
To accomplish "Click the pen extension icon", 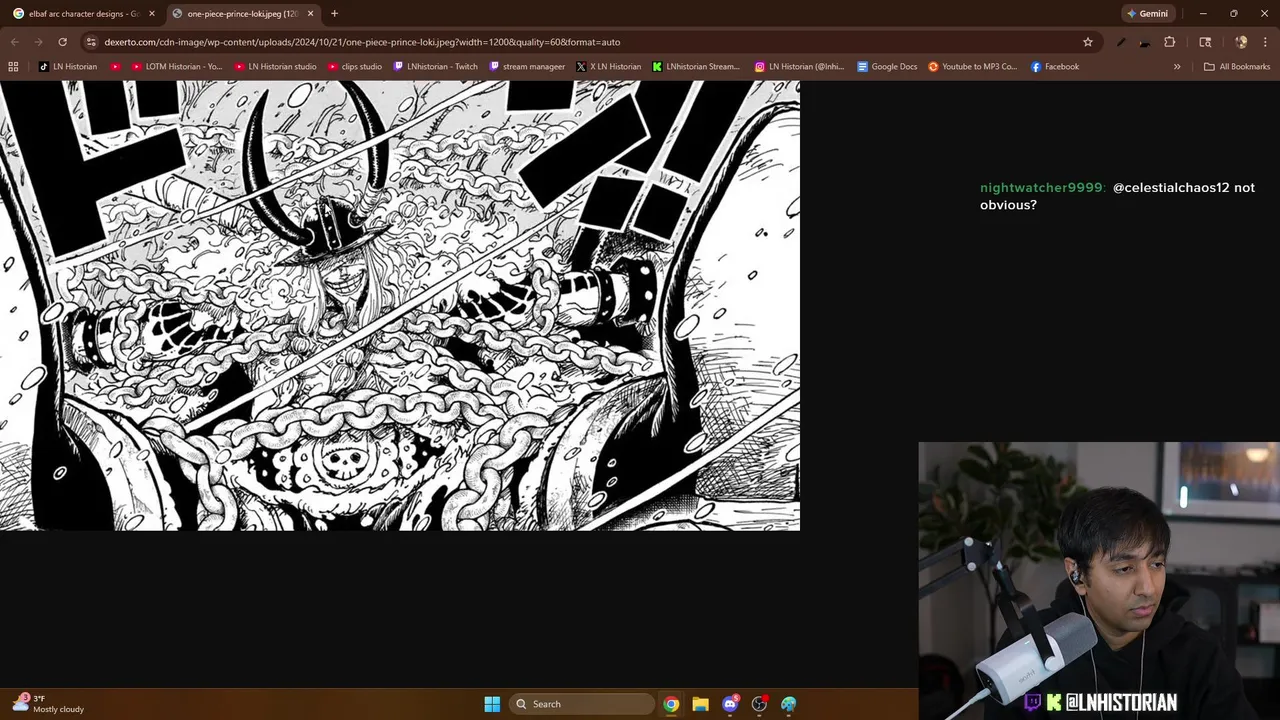I will (x=1121, y=42).
